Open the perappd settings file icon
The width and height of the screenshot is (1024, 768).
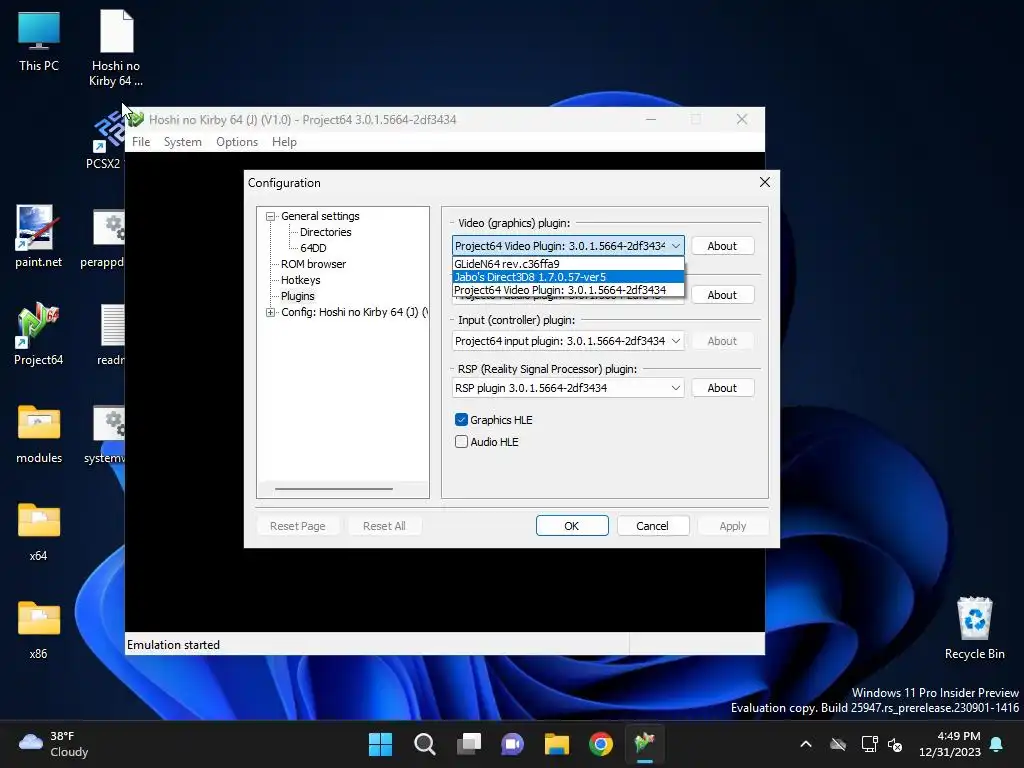(103, 239)
